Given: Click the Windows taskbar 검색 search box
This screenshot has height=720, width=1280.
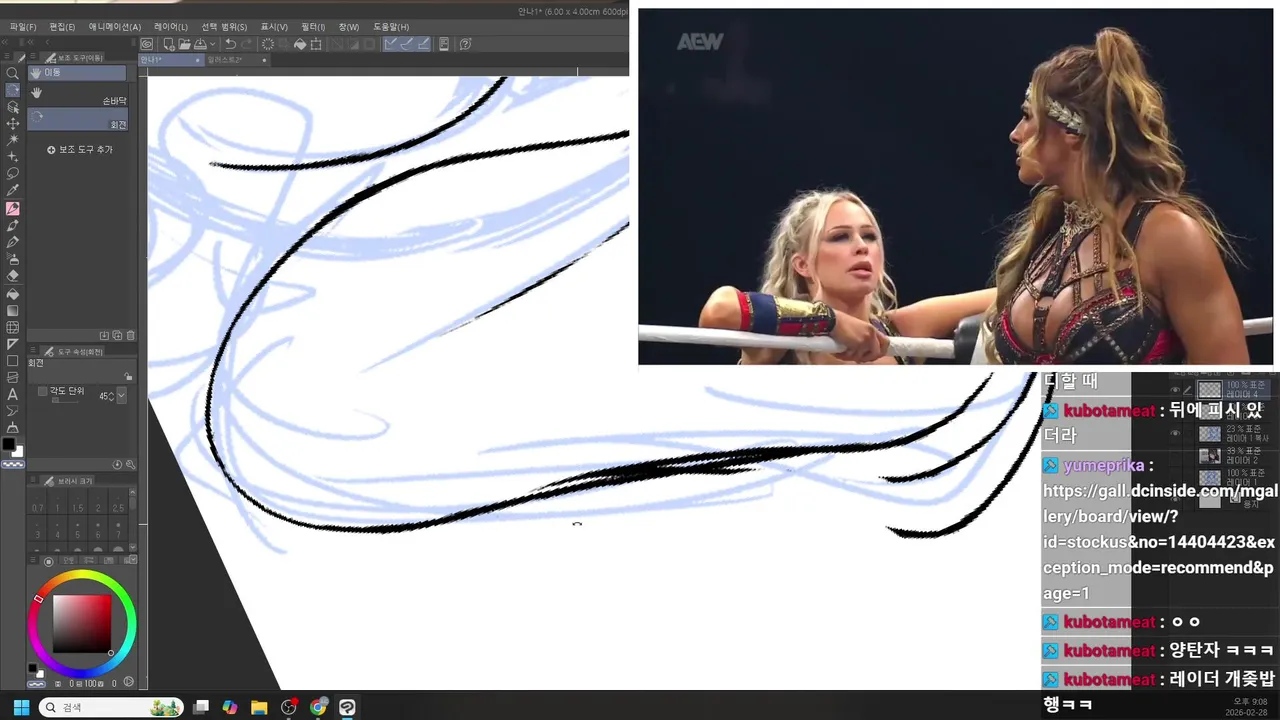Looking at the screenshot, I should 110,707.
